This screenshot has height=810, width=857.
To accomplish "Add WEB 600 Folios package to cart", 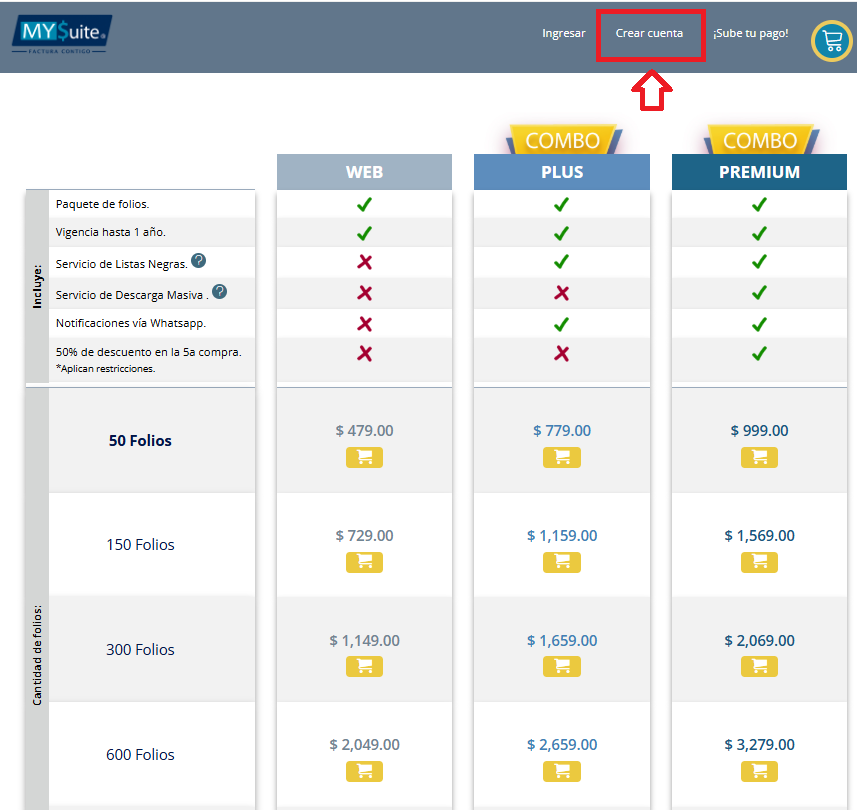I will pos(364,771).
